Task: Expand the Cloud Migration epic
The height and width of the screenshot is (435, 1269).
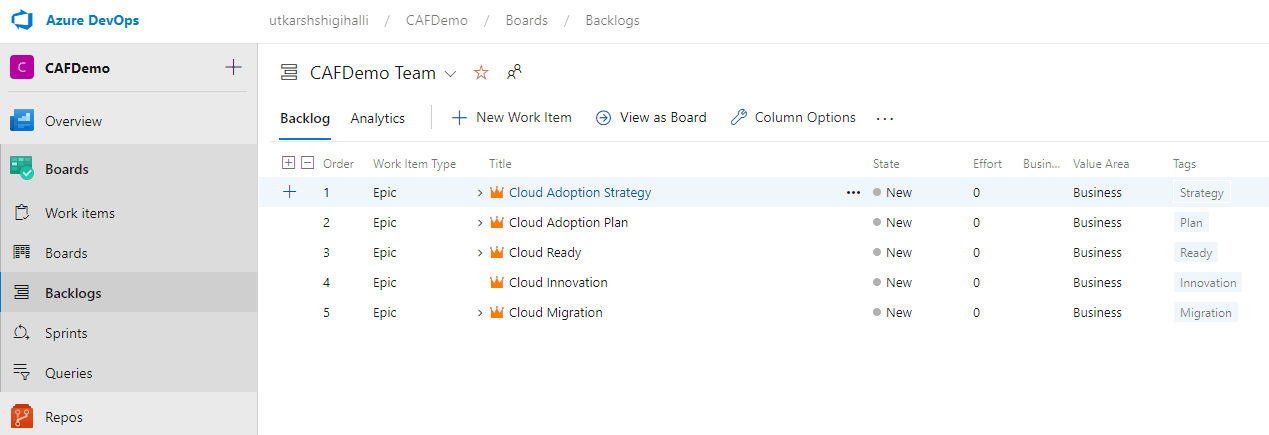Action: click(x=480, y=313)
